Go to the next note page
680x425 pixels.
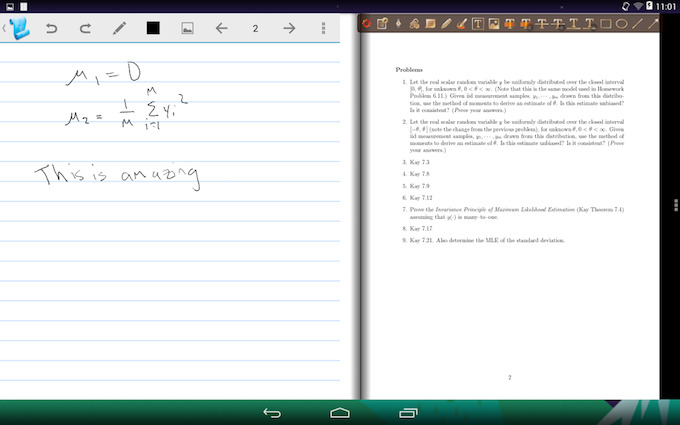(289, 28)
